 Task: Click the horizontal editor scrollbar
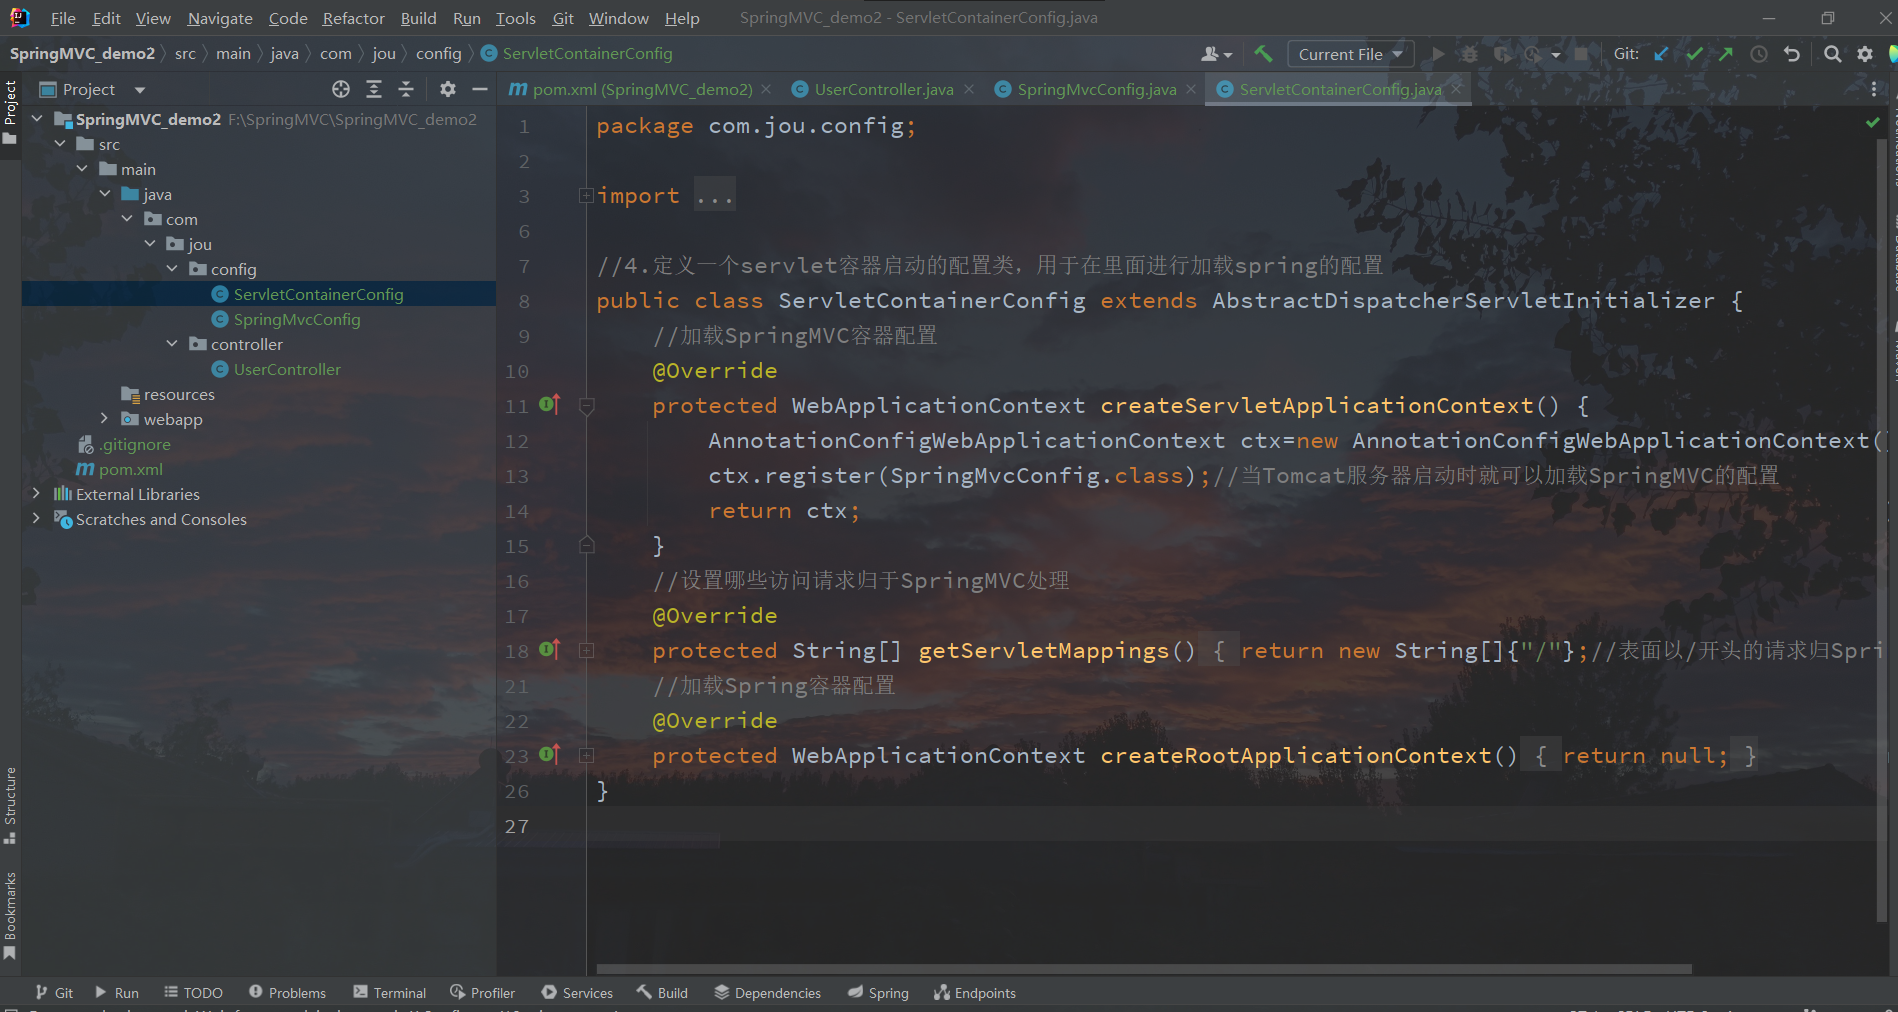click(1143, 968)
